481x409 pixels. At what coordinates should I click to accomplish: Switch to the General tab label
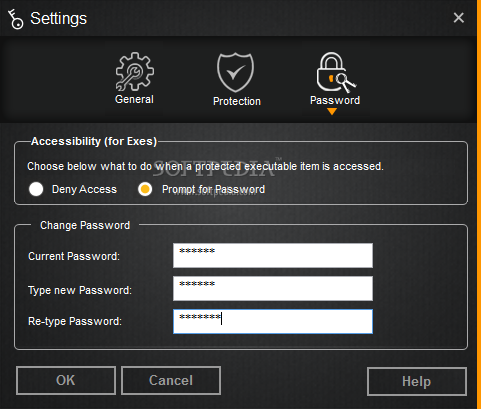click(134, 99)
